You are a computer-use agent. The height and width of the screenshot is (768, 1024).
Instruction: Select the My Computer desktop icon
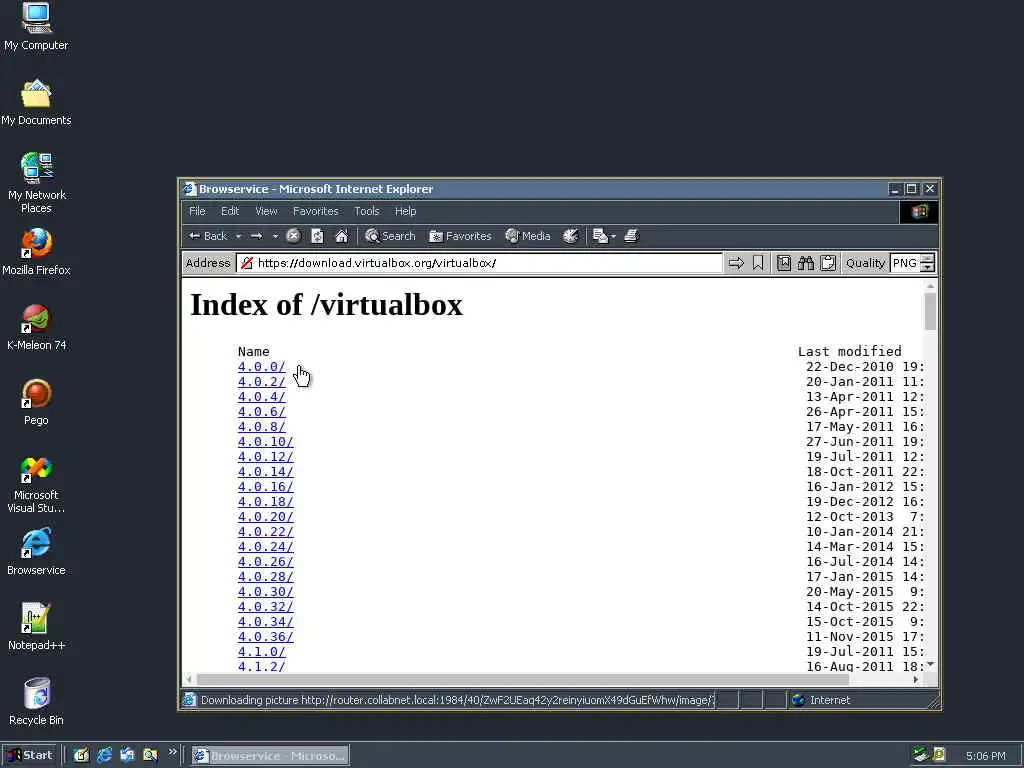36,27
